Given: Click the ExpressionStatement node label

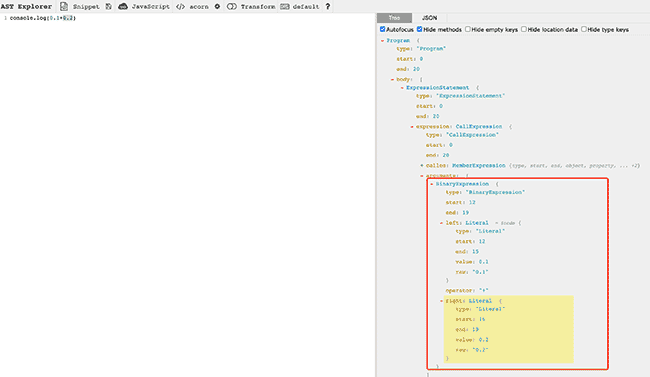Looking at the screenshot, I should 437,88.
